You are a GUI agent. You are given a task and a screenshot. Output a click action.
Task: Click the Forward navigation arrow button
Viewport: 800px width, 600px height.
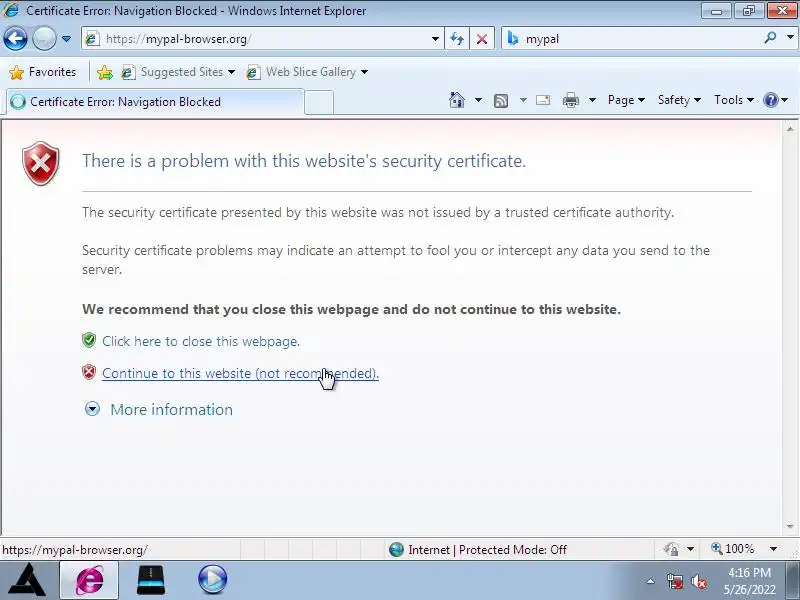click(x=44, y=39)
